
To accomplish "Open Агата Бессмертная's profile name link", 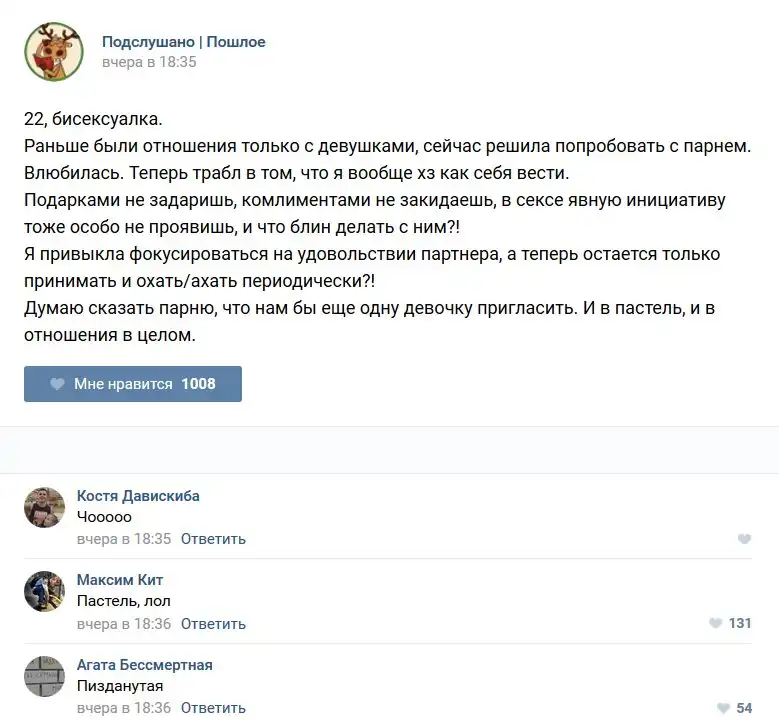I will tap(145, 665).
